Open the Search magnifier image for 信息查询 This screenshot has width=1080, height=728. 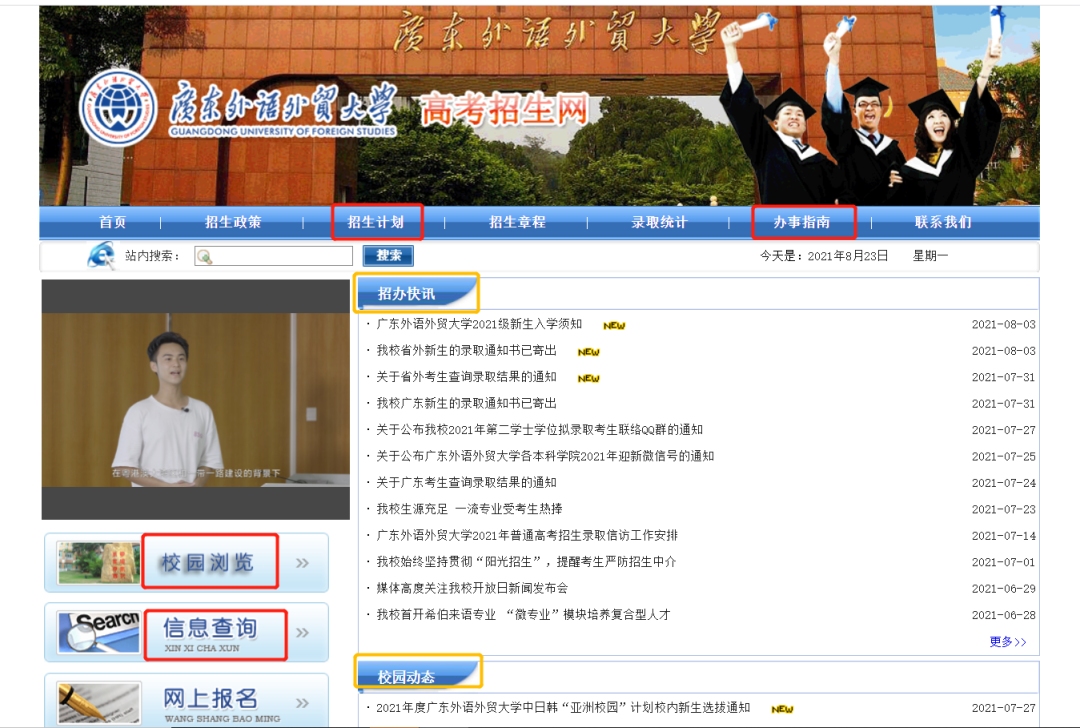99,632
